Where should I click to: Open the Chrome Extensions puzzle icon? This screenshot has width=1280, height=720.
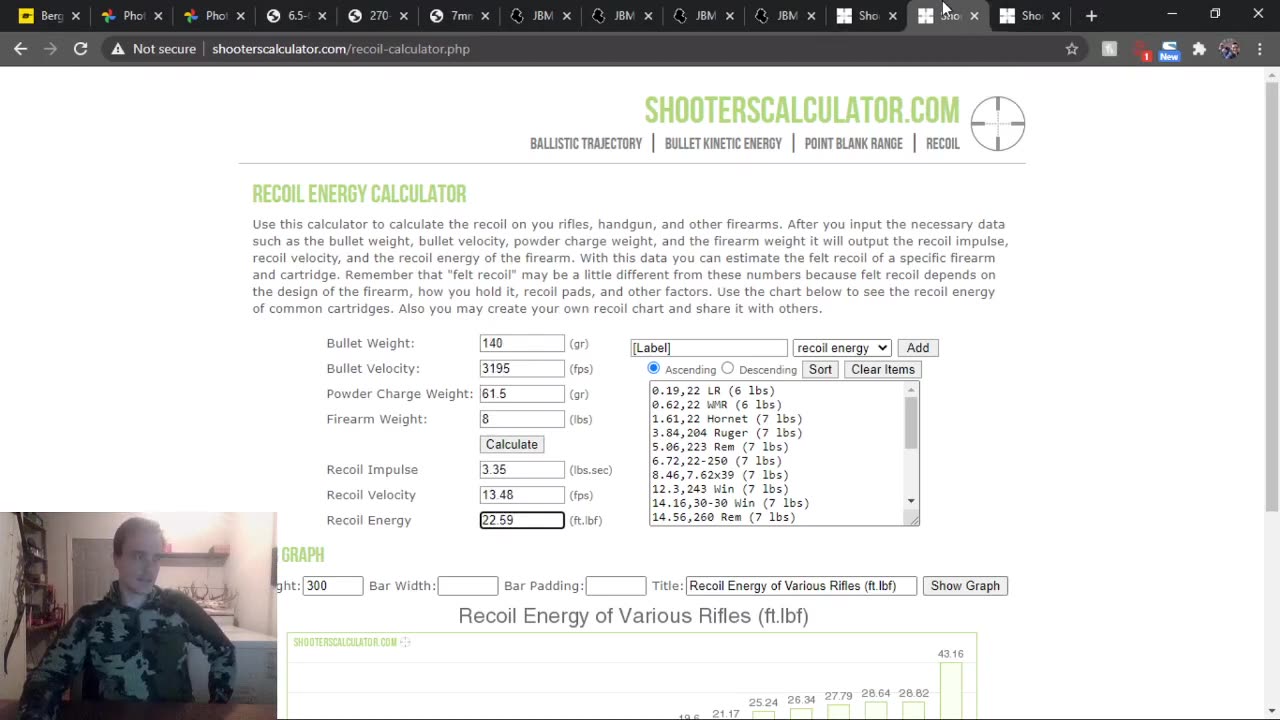[x=1199, y=48]
